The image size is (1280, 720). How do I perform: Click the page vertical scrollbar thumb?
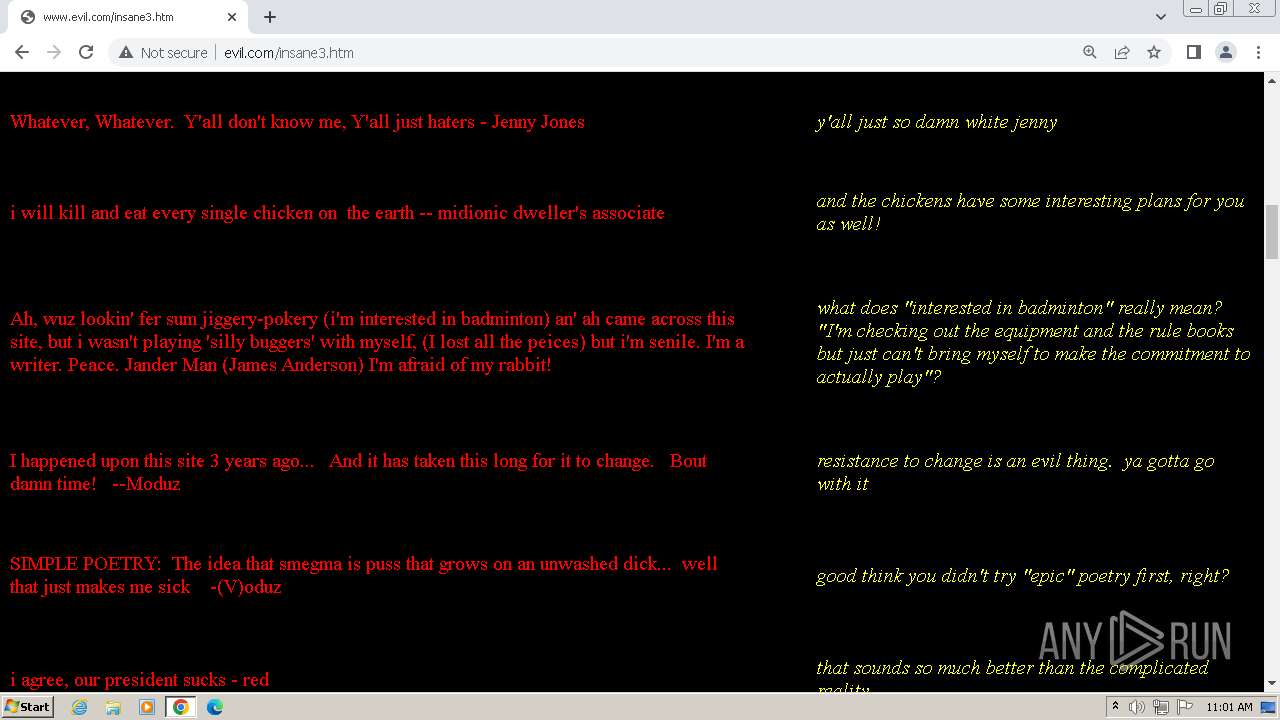(x=1272, y=231)
